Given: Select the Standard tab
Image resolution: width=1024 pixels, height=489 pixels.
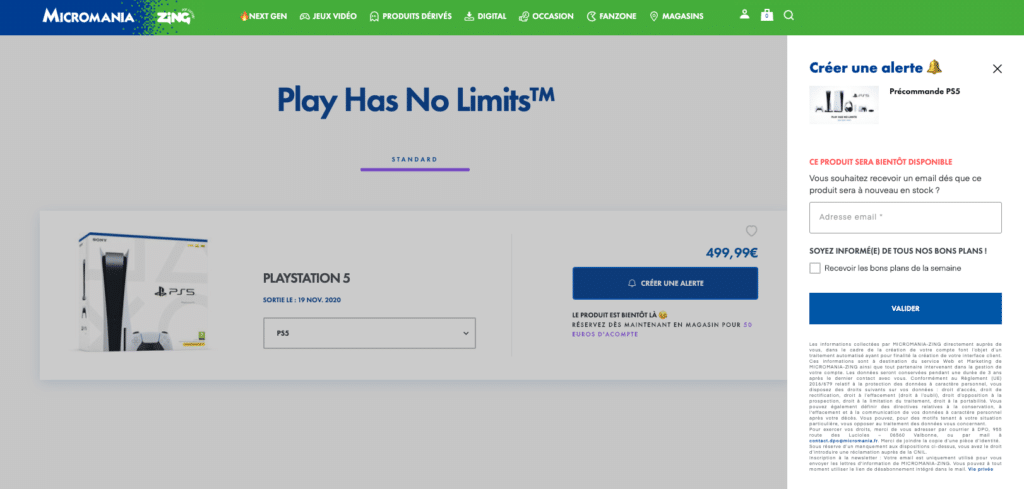Looking at the screenshot, I should pos(414,159).
